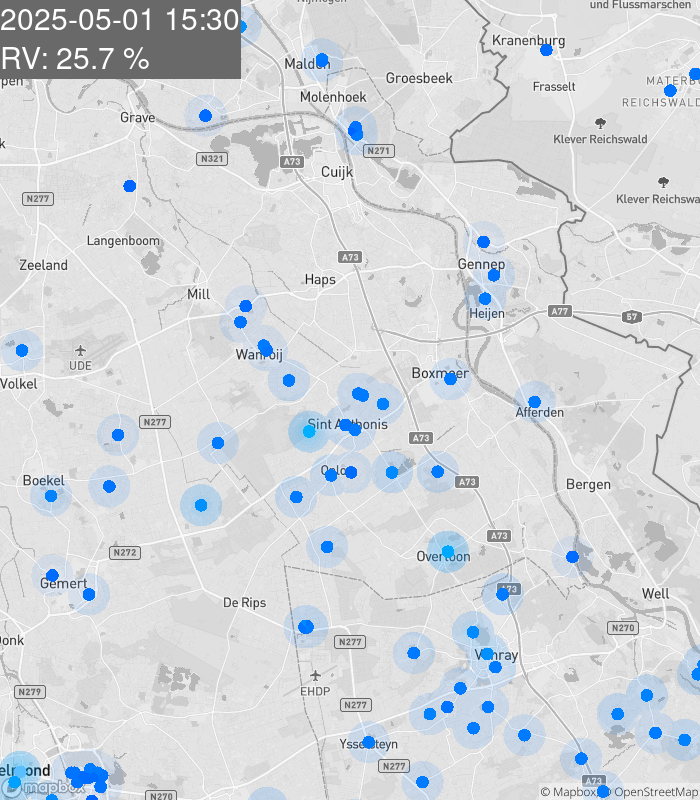Viewport: 700px width, 800px height.
Task: Click the N279 road shield
Action: tap(30, 692)
